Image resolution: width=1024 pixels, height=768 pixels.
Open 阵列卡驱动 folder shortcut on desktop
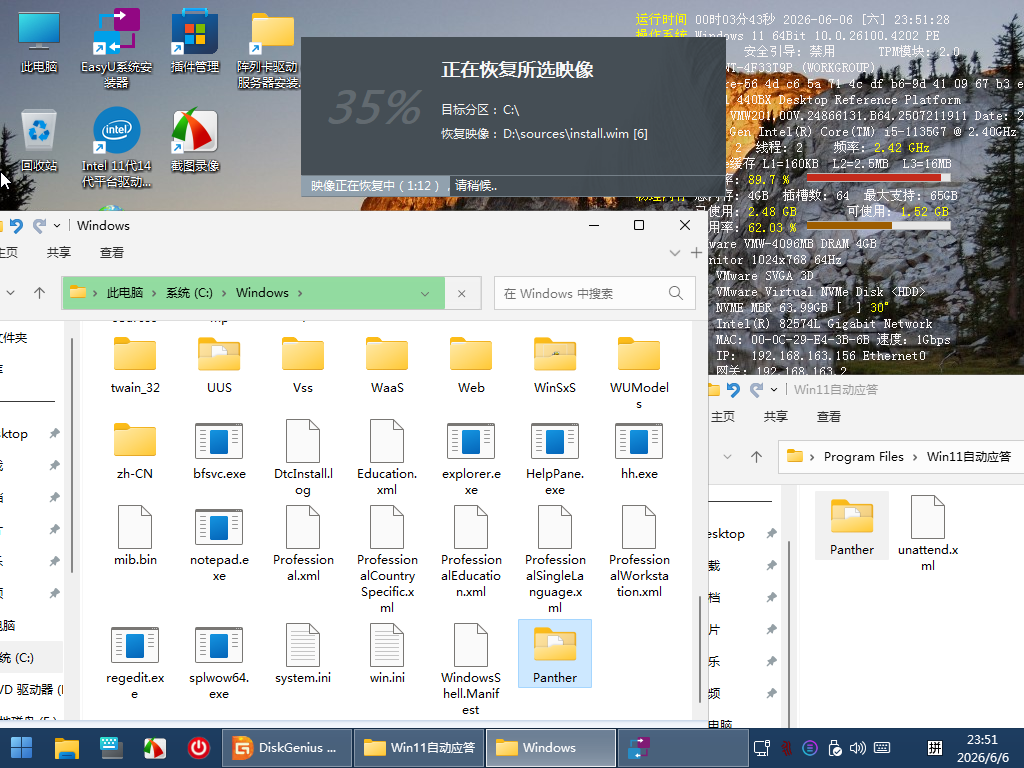pos(269,50)
